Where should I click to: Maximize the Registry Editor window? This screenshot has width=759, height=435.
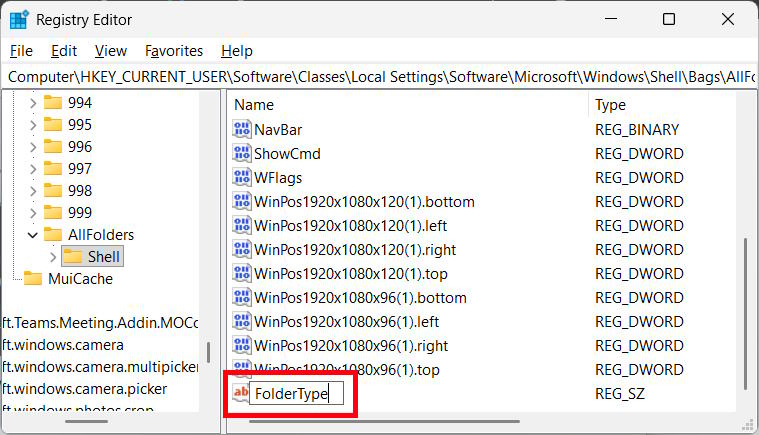[x=669, y=19]
